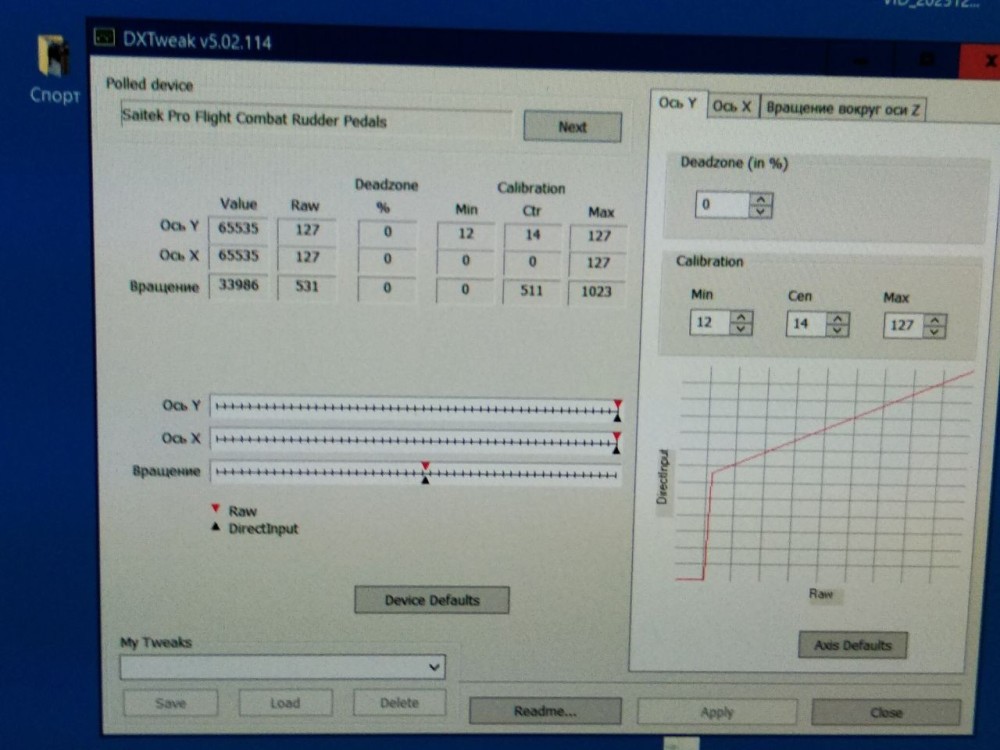Click Вращение Value cell 33986
This screenshot has width=1000, height=750.
coord(238,284)
